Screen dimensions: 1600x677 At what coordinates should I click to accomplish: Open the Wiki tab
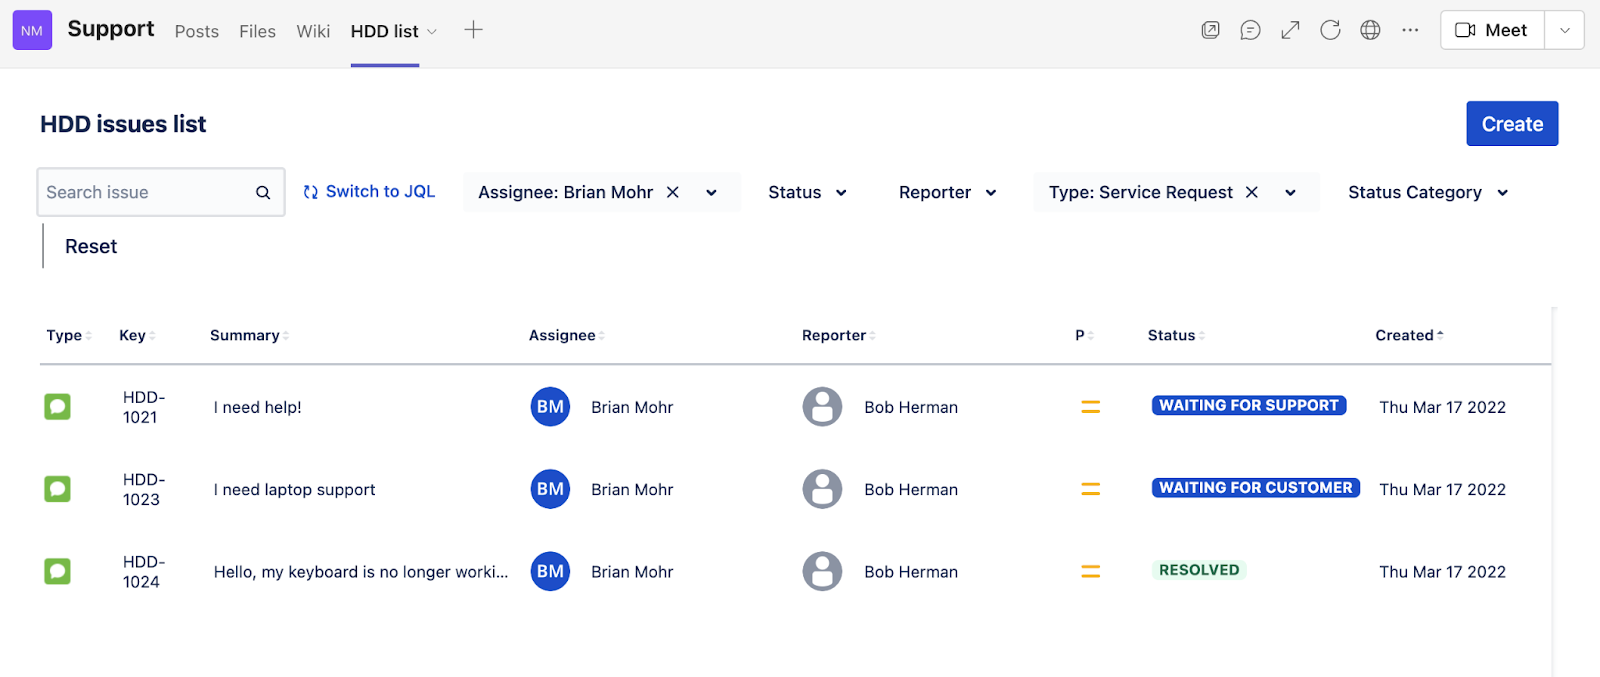point(313,31)
